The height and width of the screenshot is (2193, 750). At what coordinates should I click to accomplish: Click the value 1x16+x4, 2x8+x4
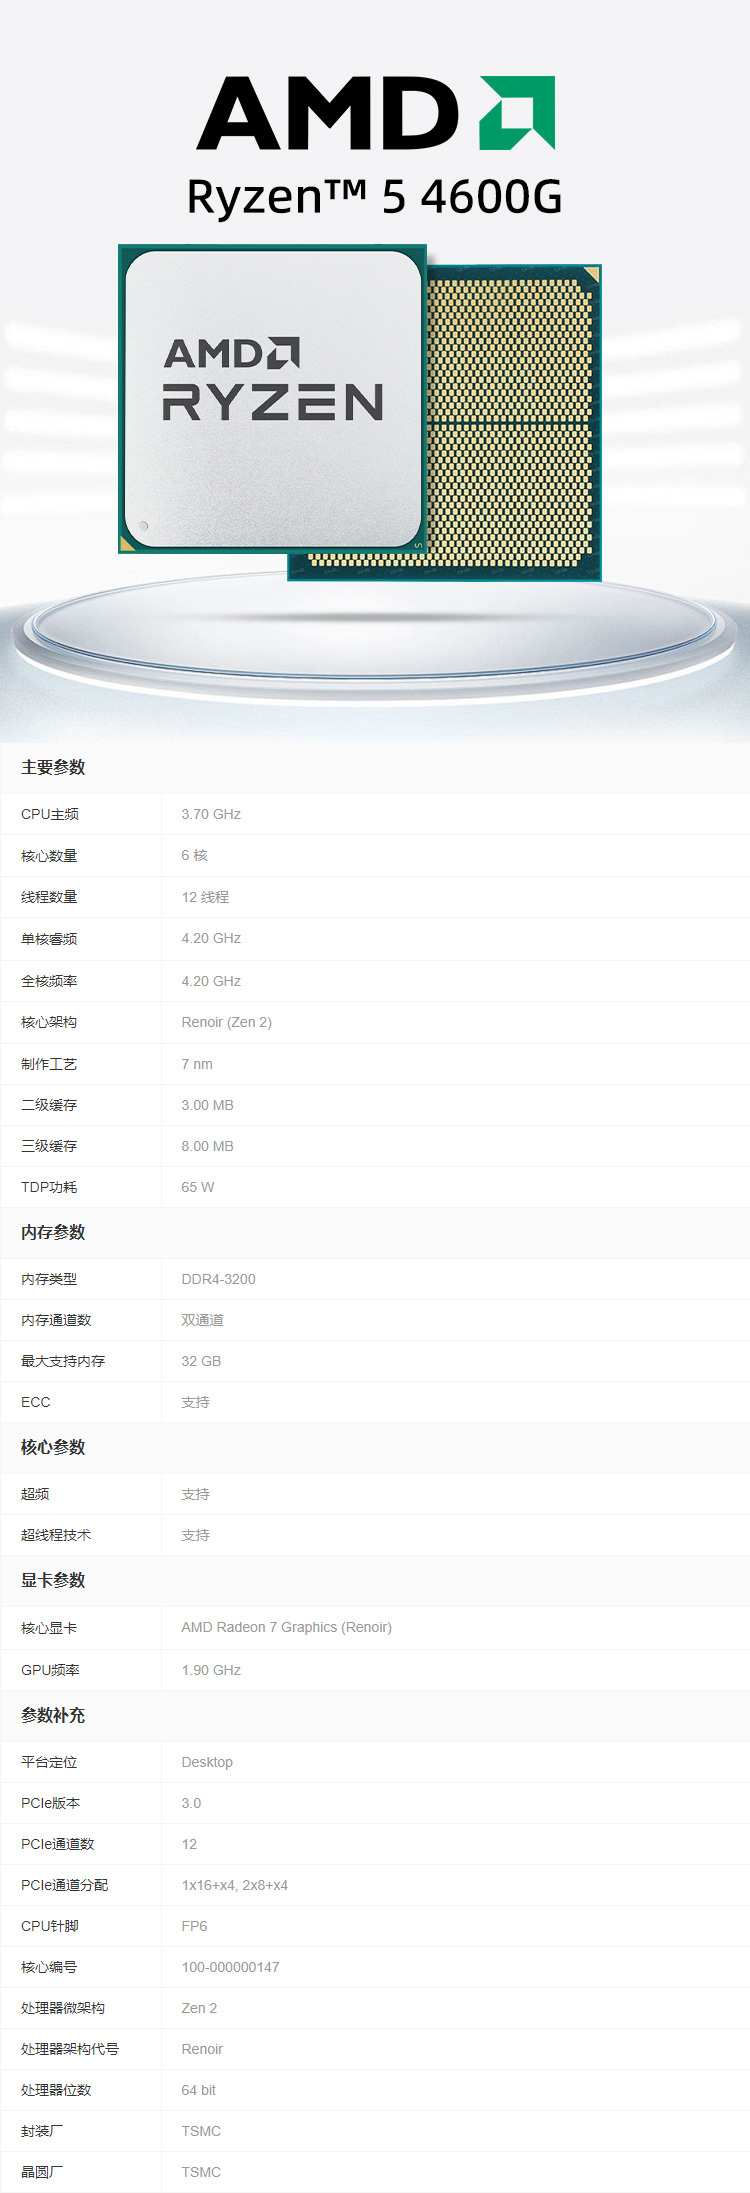point(234,1885)
